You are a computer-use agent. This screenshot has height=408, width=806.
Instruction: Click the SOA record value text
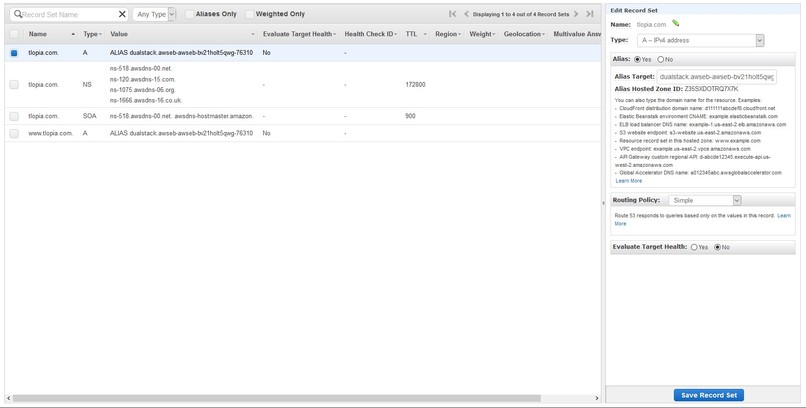(x=181, y=116)
